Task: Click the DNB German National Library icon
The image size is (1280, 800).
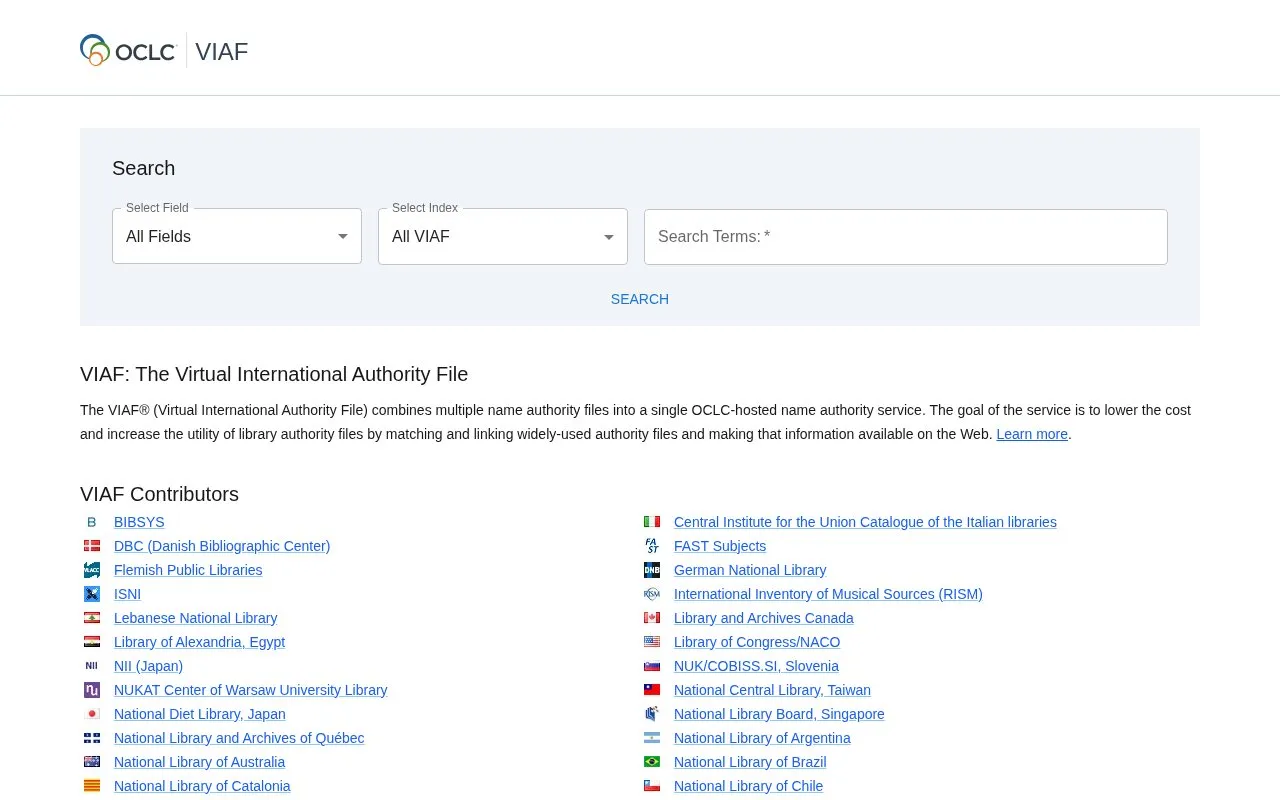Action: click(652, 570)
